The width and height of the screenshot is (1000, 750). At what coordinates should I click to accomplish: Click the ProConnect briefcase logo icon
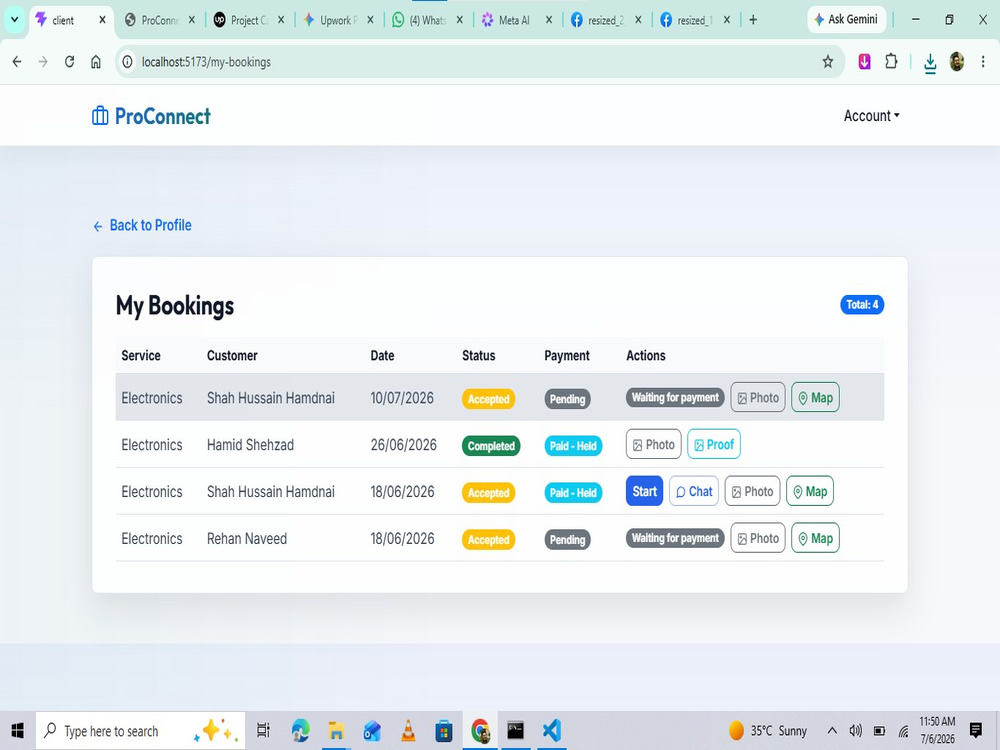100,116
